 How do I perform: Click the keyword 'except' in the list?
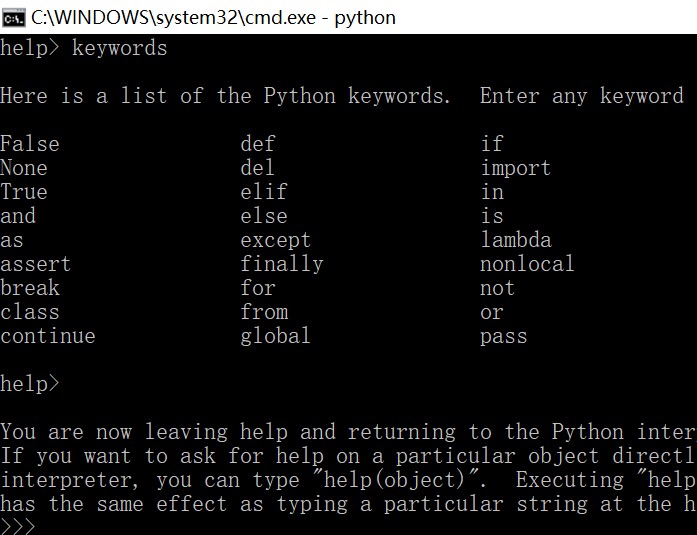275,240
